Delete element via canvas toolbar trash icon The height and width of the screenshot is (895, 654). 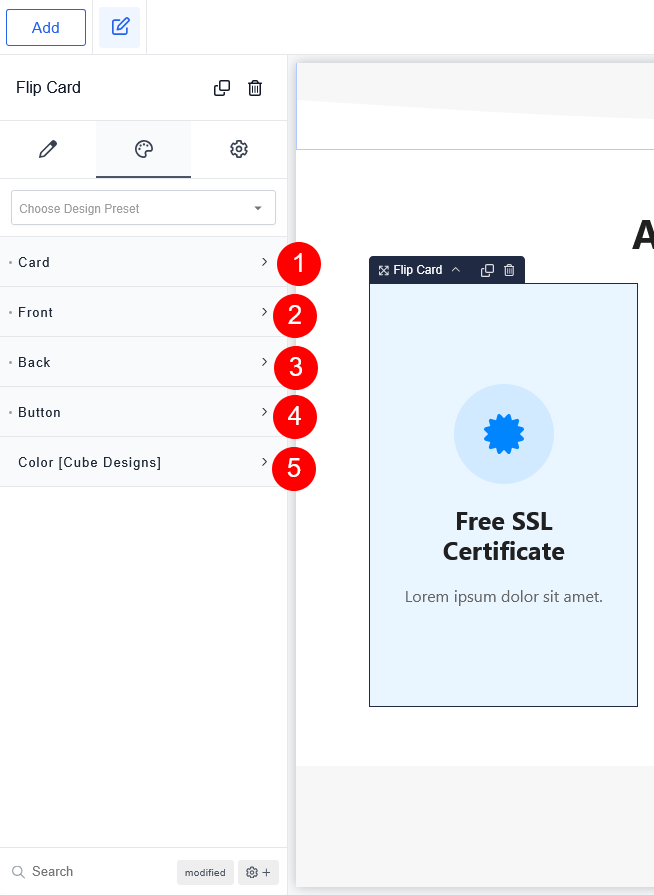(x=509, y=270)
